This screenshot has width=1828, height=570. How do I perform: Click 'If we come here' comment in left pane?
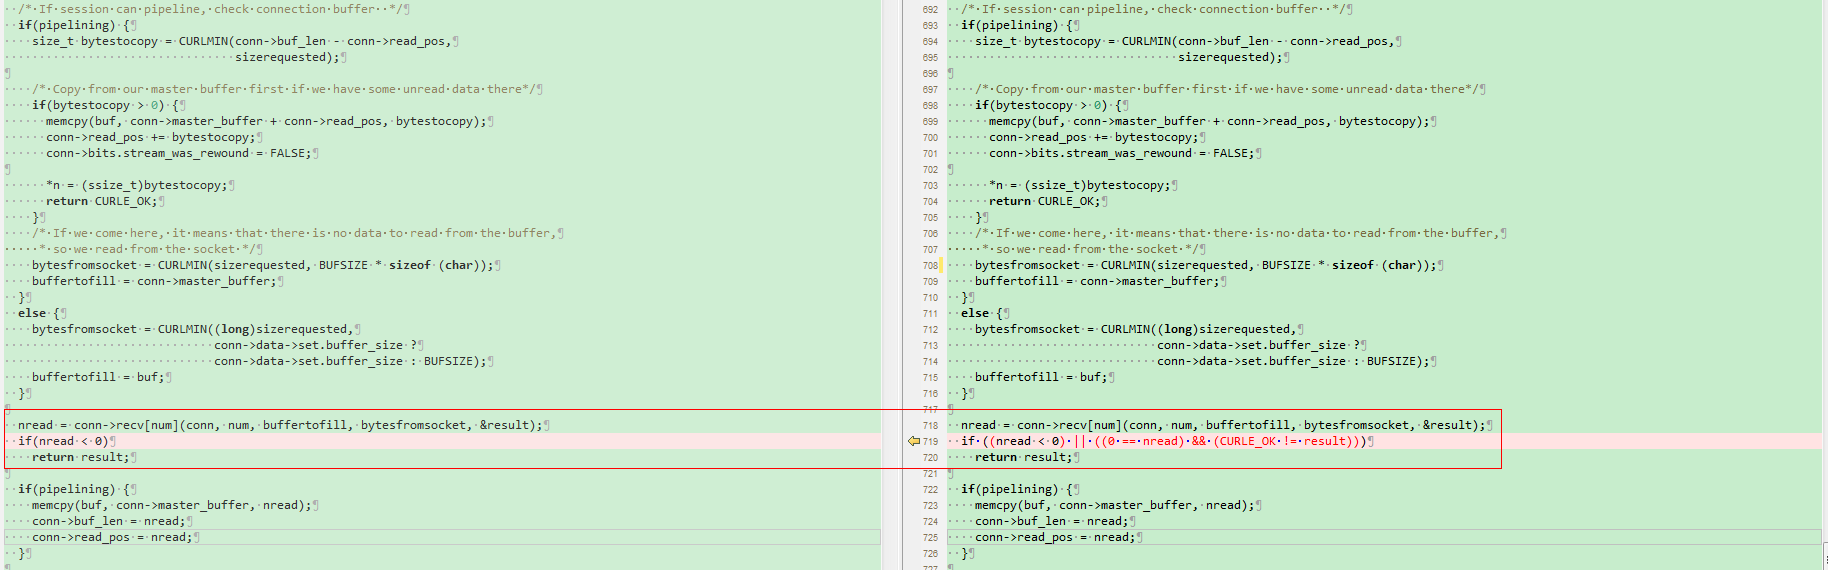[294, 233]
